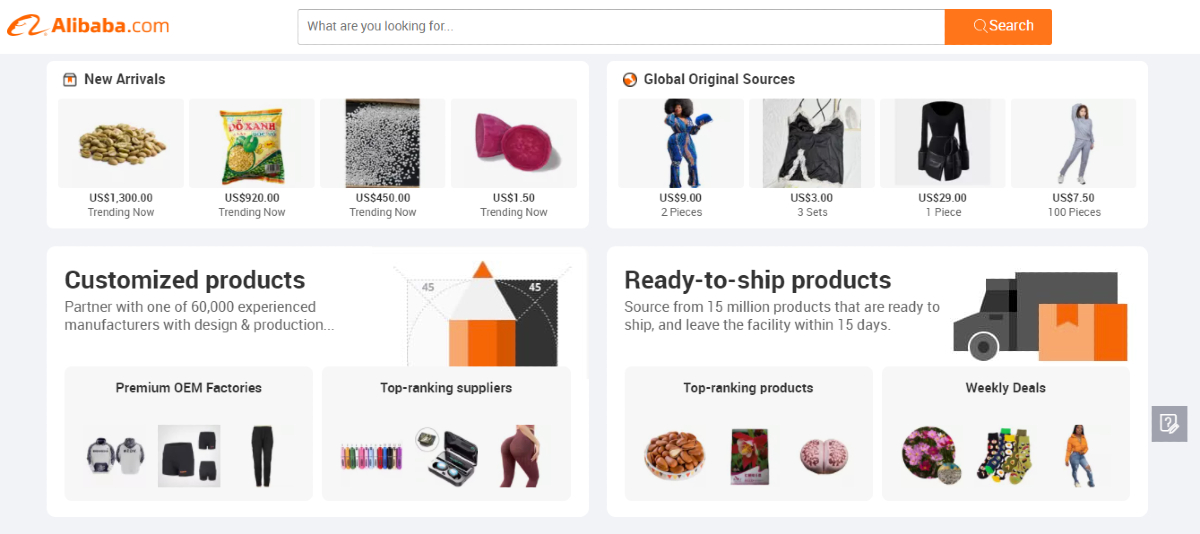Select the US$1.50 purple sweet potato item
The height and width of the screenshot is (534, 1200).
pos(514,143)
